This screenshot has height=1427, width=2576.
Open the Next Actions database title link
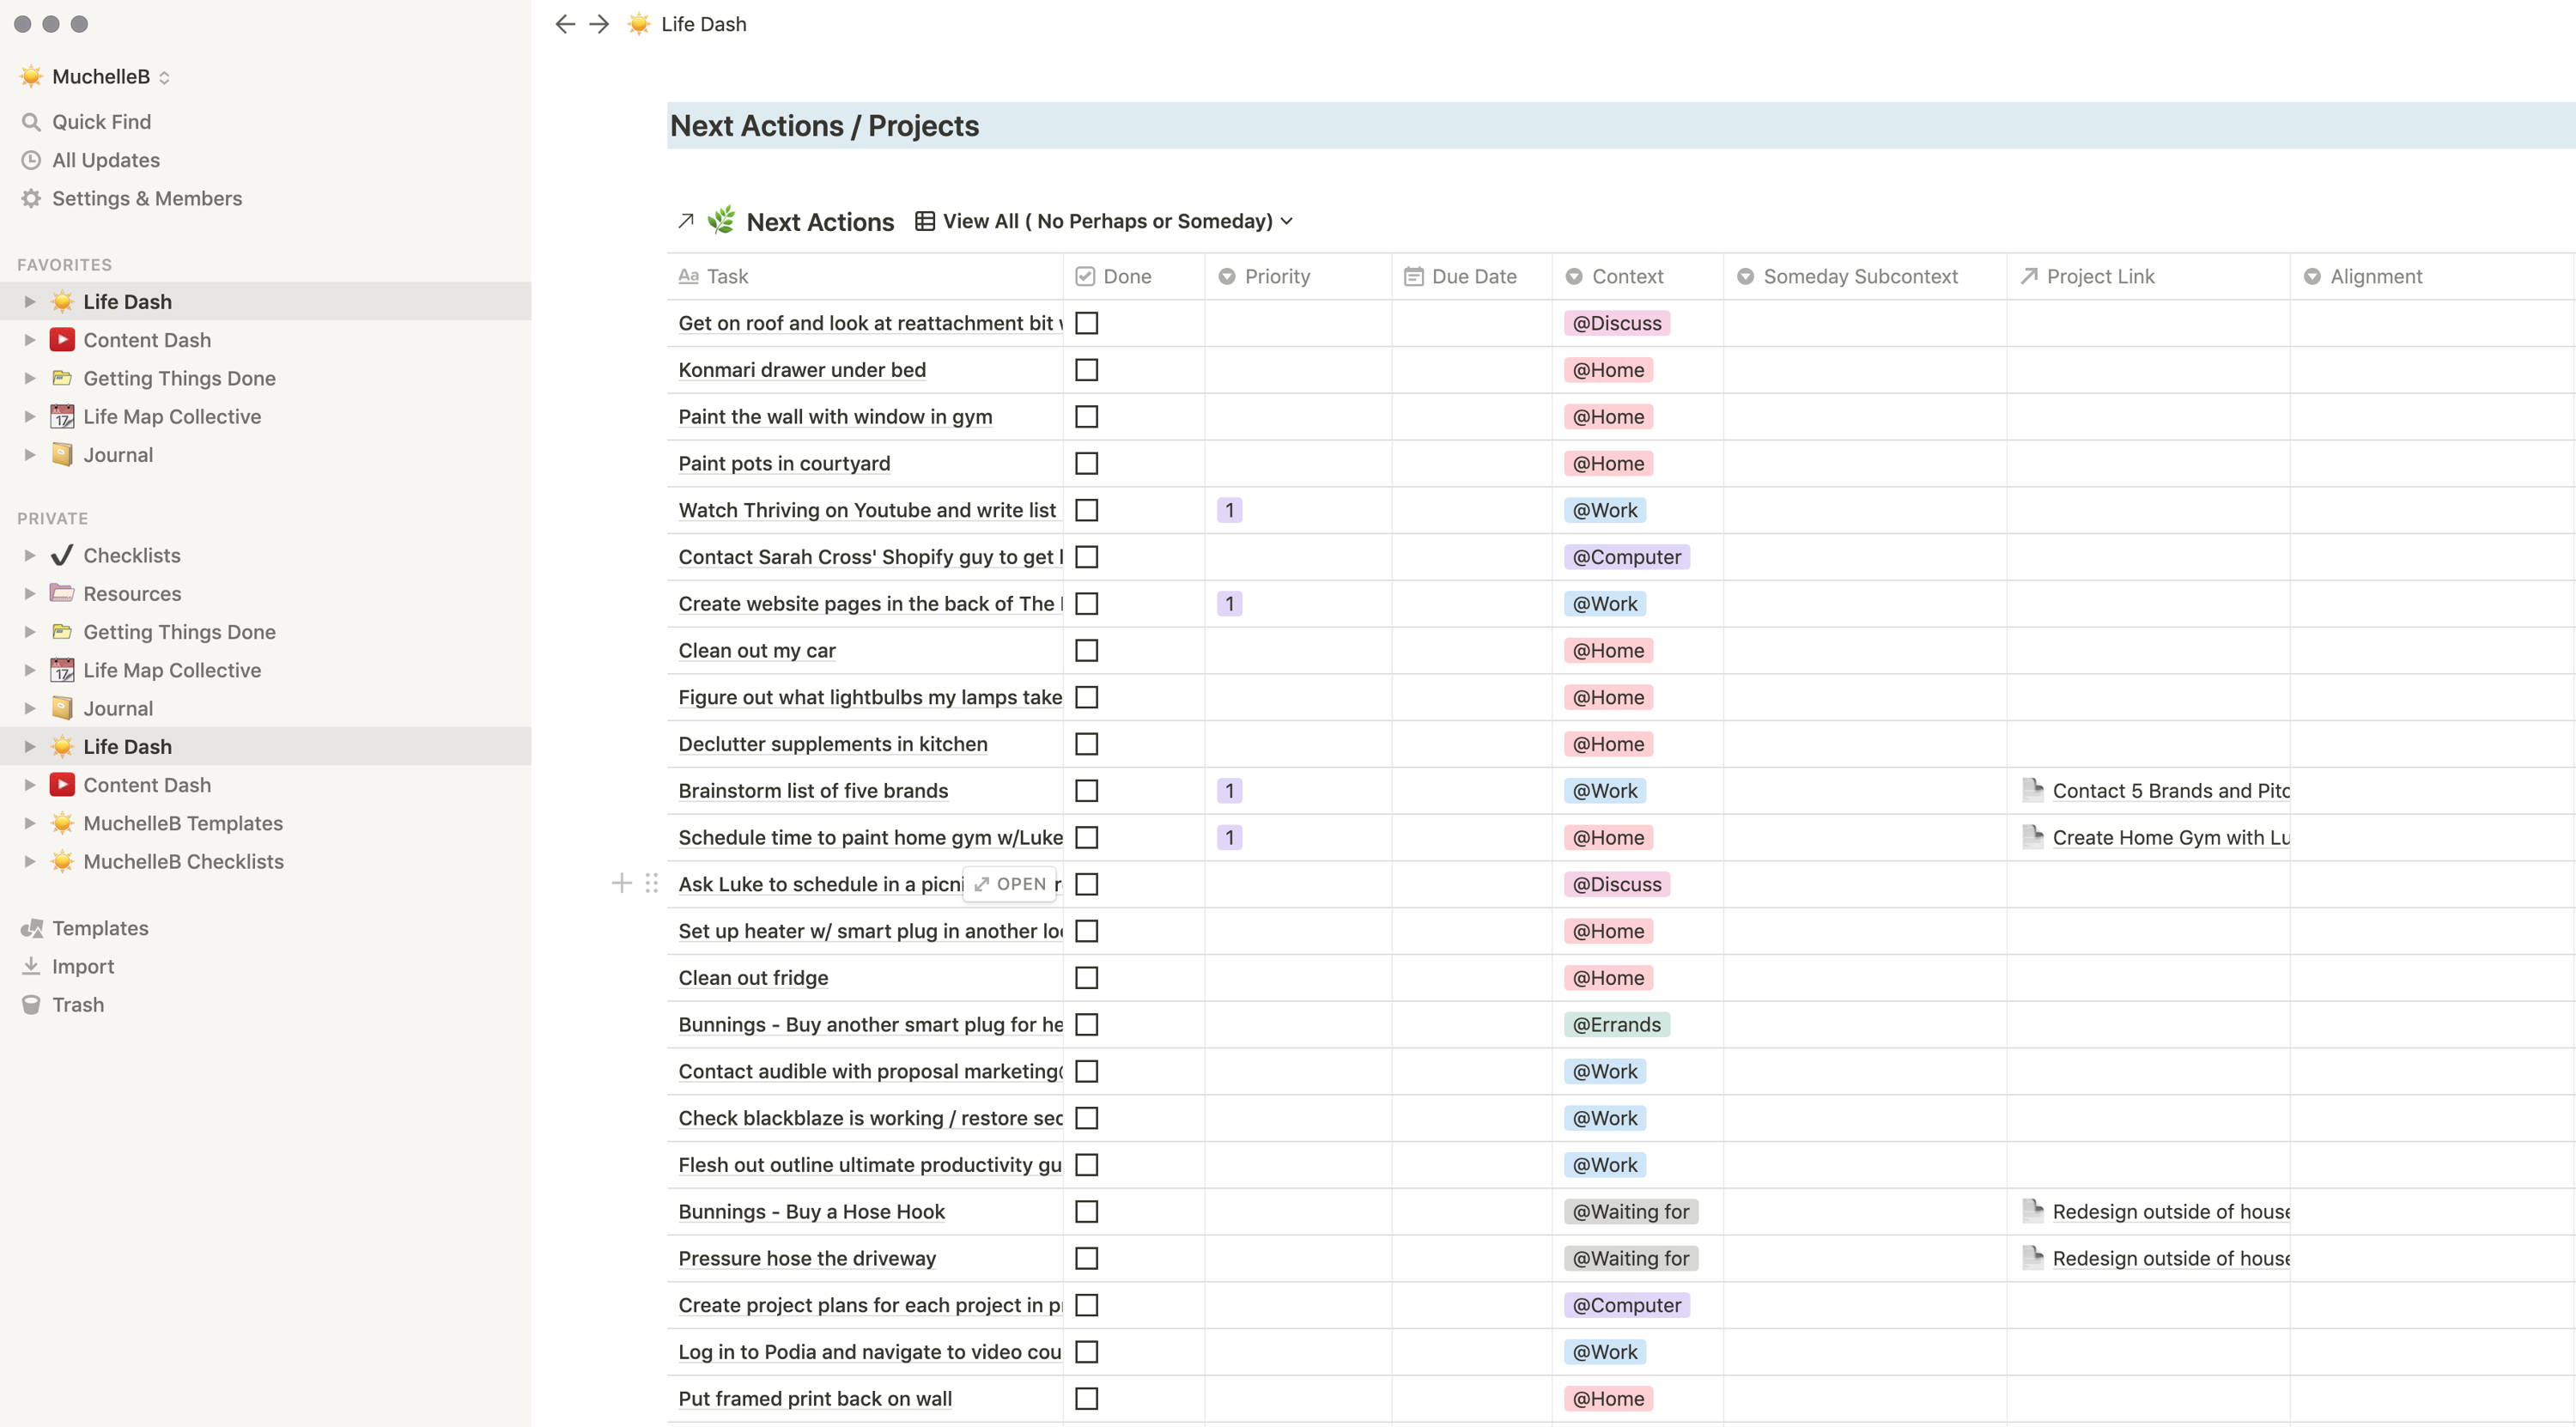tap(820, 221)
